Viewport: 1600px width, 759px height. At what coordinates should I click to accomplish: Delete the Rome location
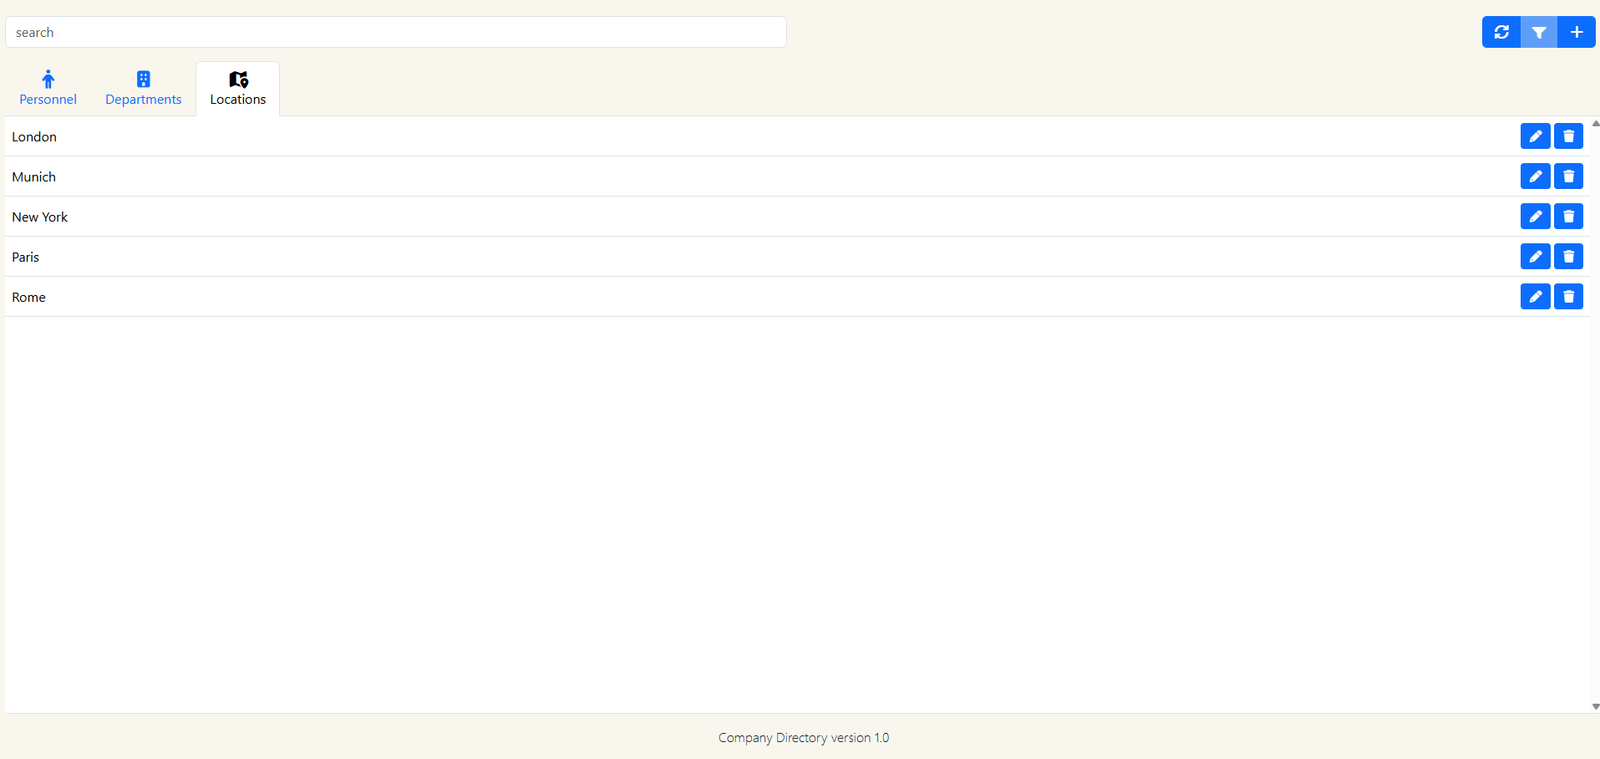1568,296
